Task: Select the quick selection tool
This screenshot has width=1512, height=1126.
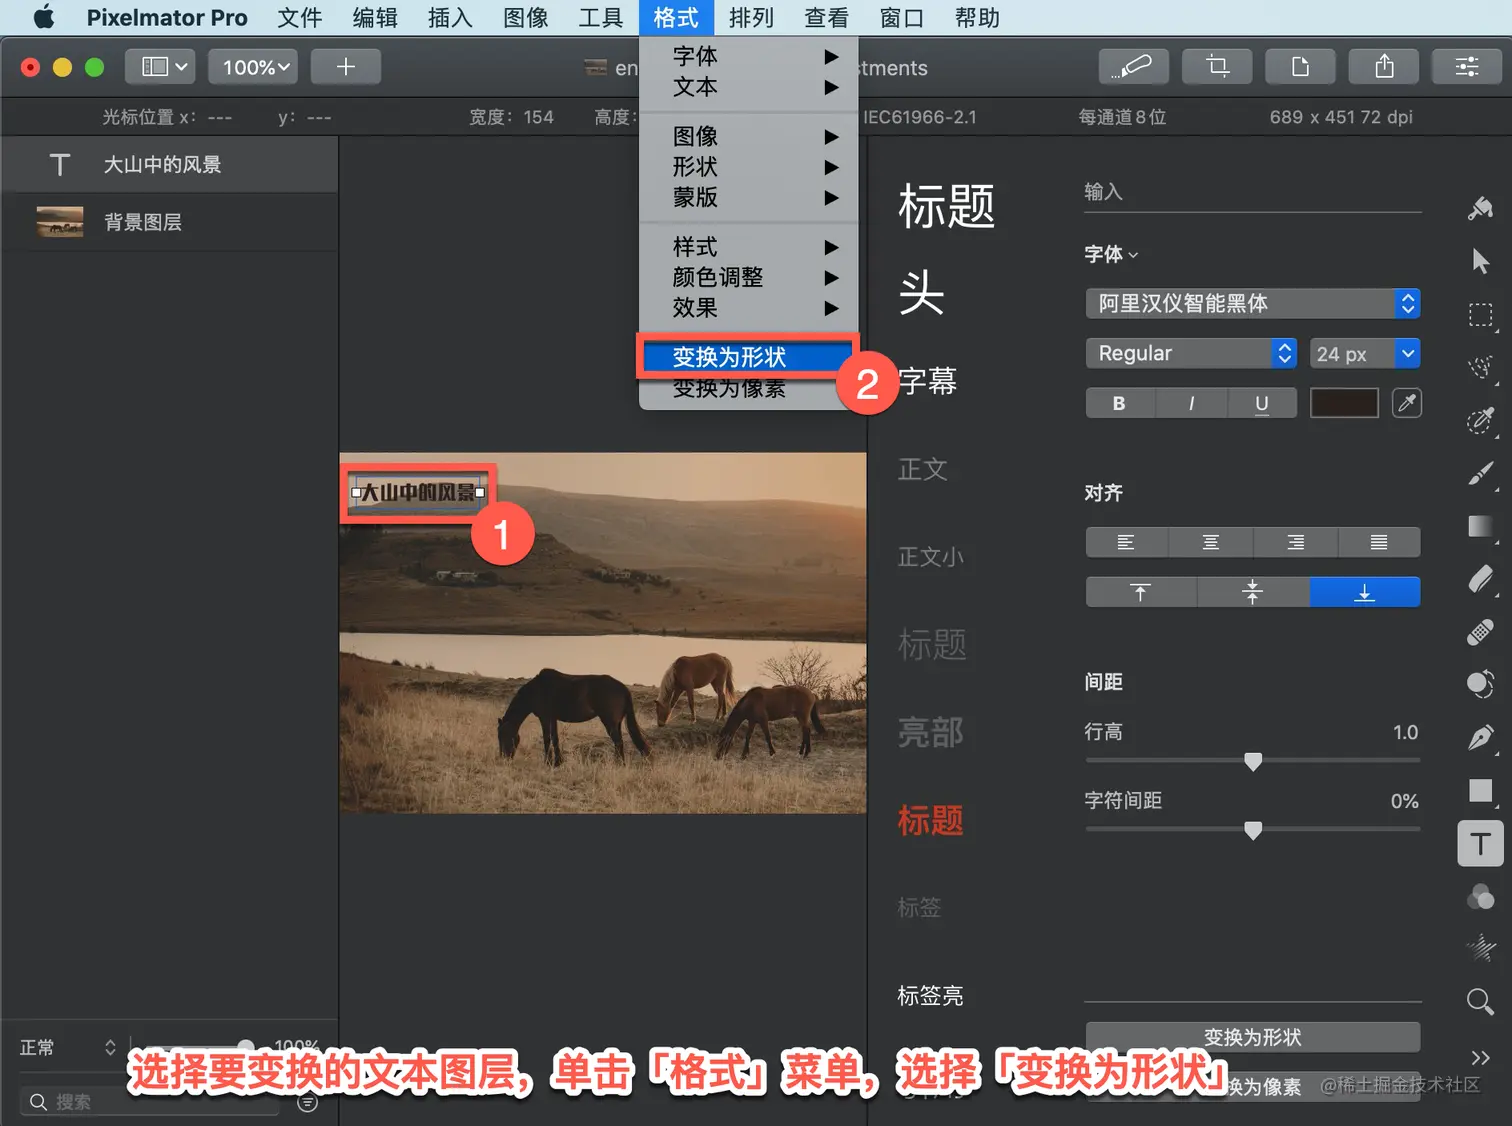Action: pos(1481,368)
